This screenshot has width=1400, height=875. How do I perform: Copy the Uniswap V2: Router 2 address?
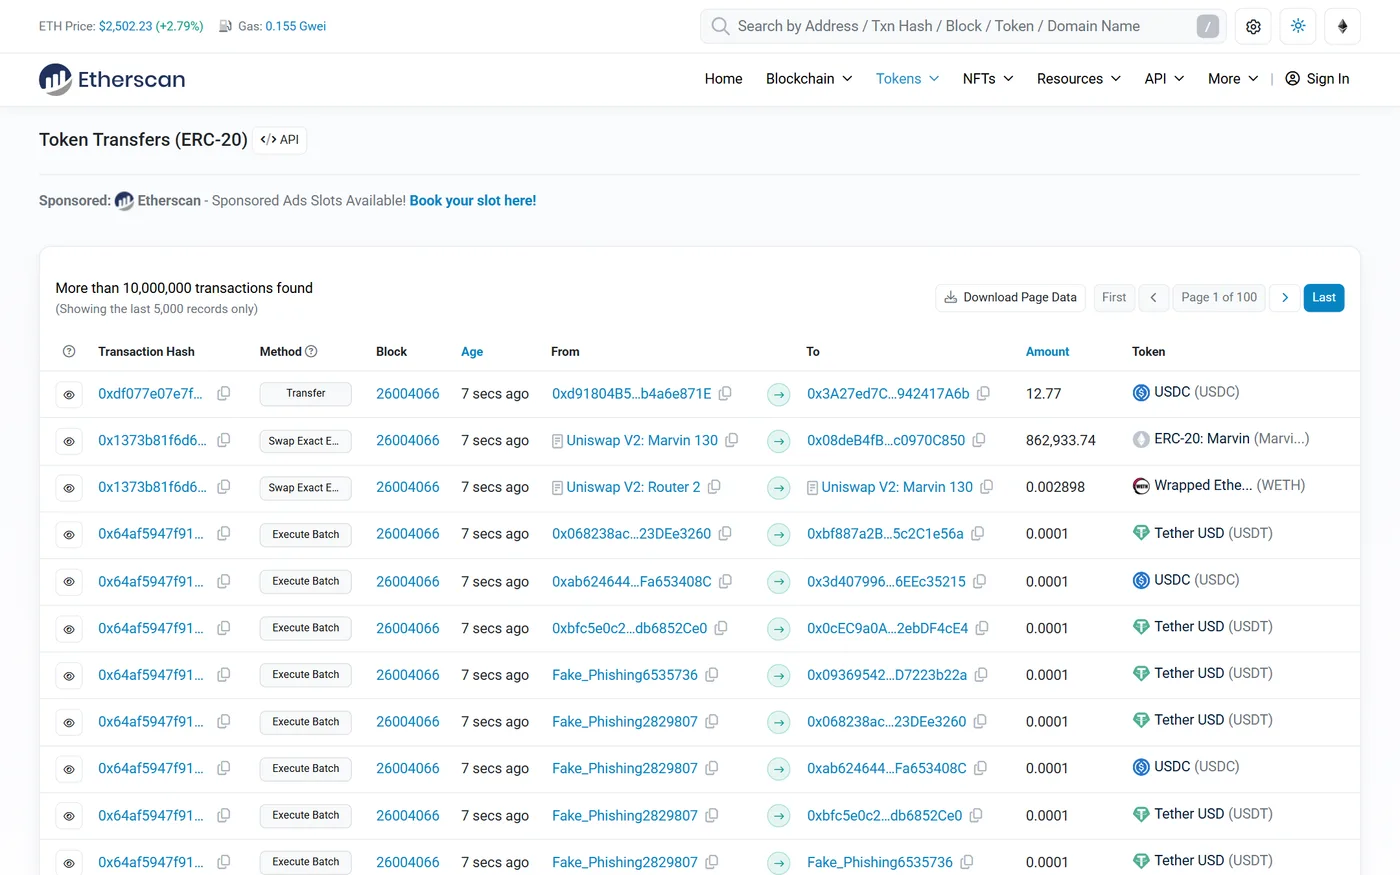pyautogui.click(x=714, y=487)
